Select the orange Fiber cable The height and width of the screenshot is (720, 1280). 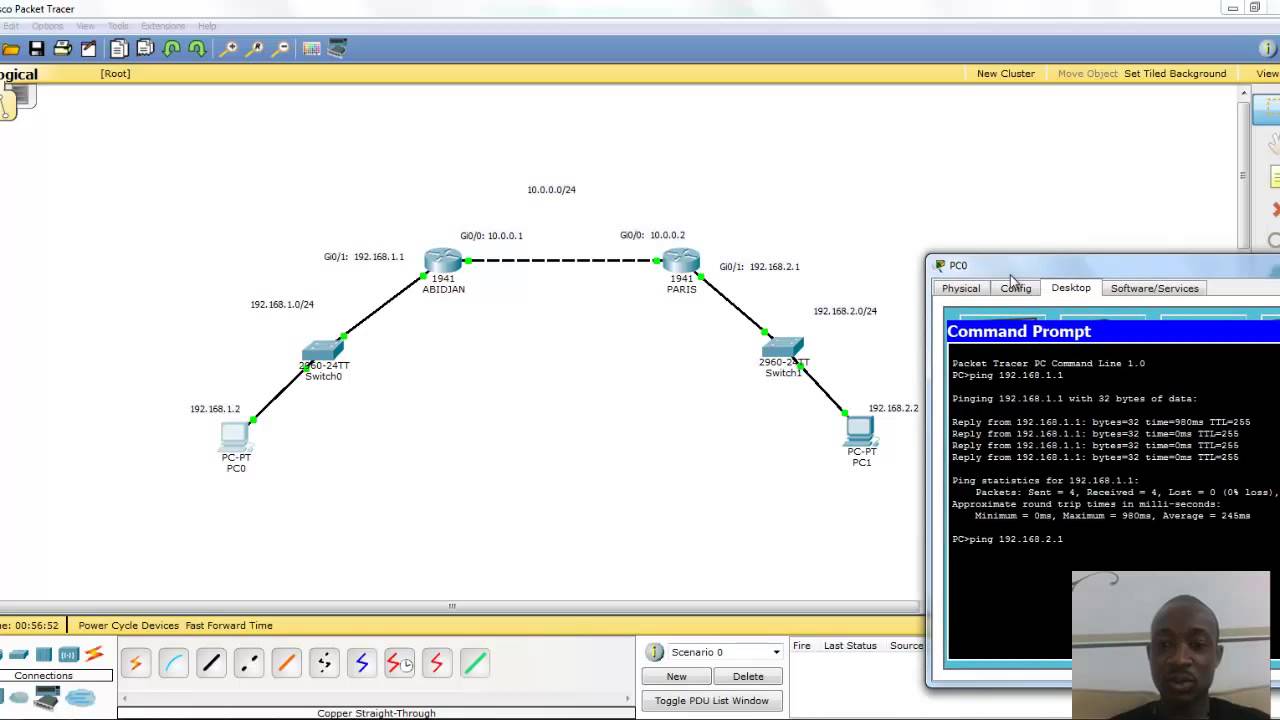pos(286,662)
